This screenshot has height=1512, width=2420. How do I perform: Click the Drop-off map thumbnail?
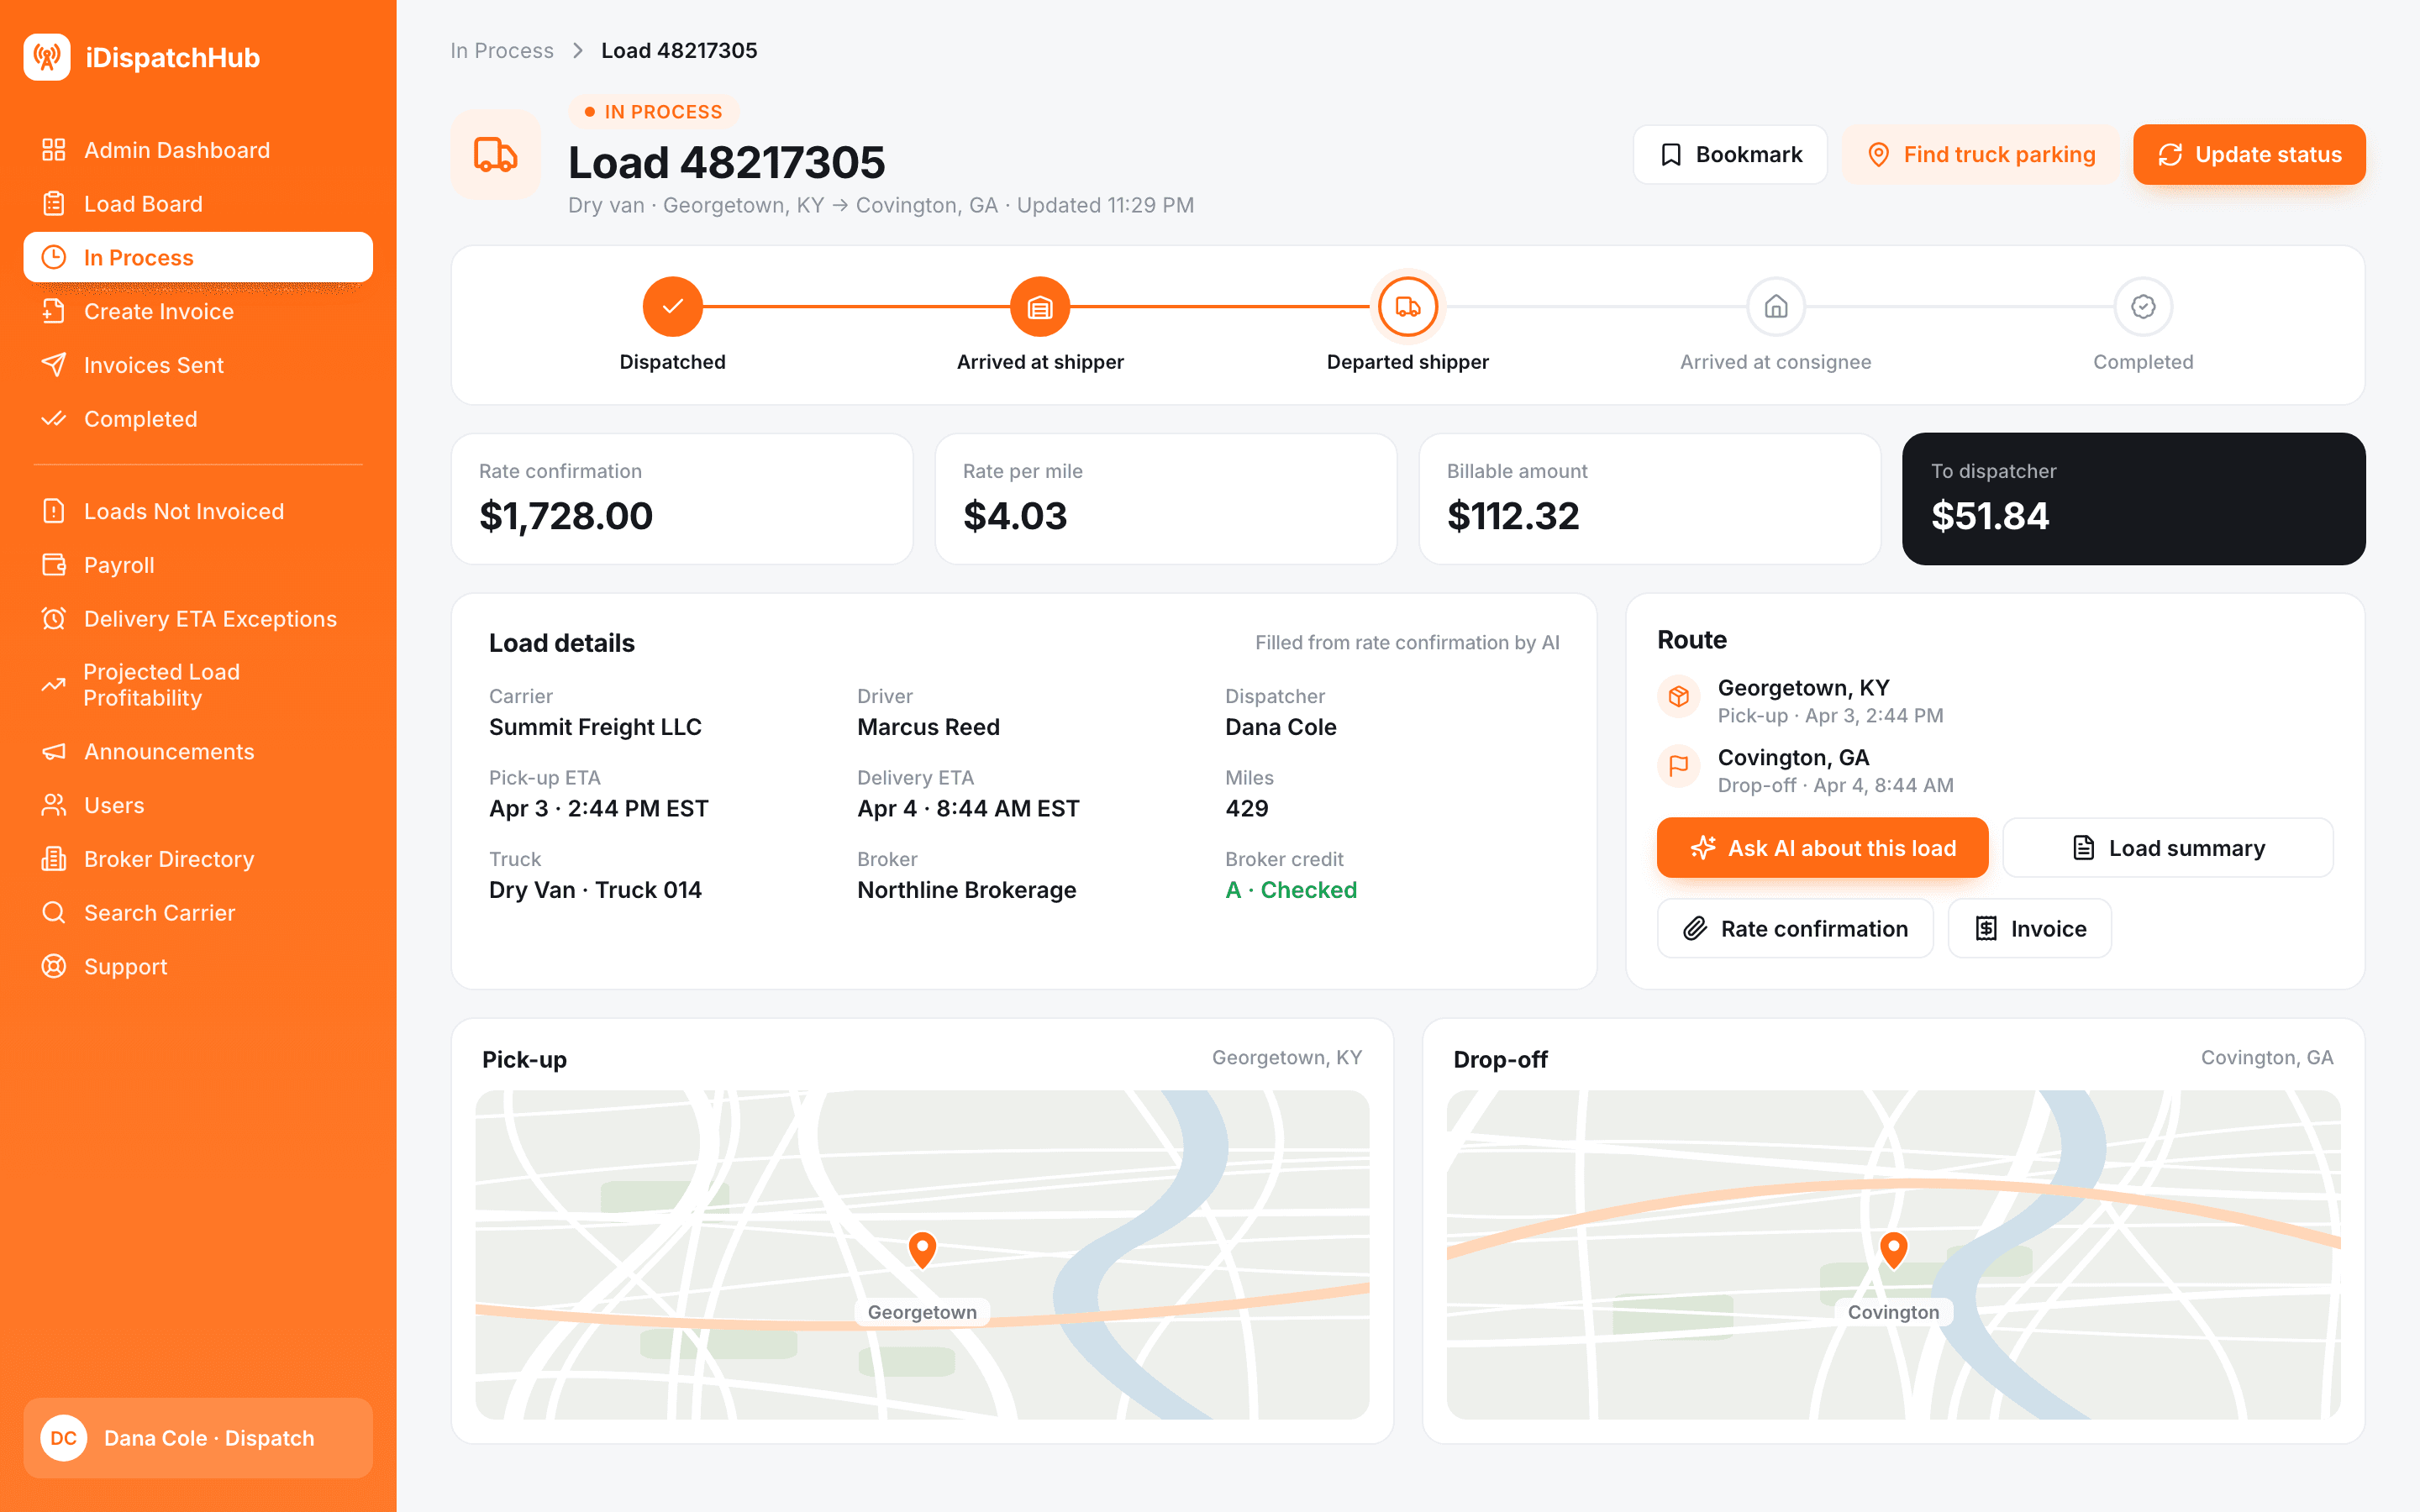coord(1894,1255)
